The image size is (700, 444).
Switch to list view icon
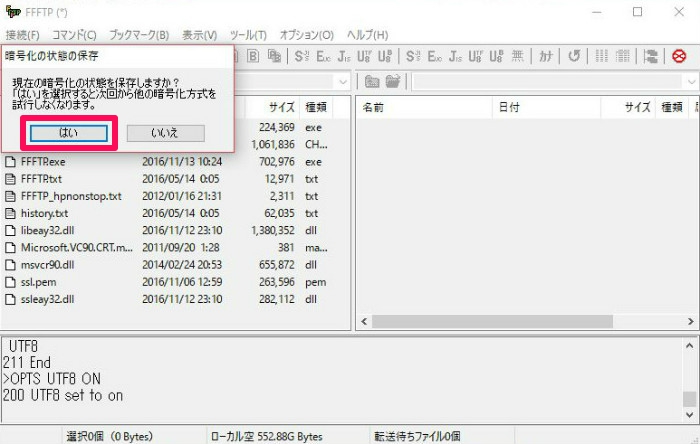[601, 56]
